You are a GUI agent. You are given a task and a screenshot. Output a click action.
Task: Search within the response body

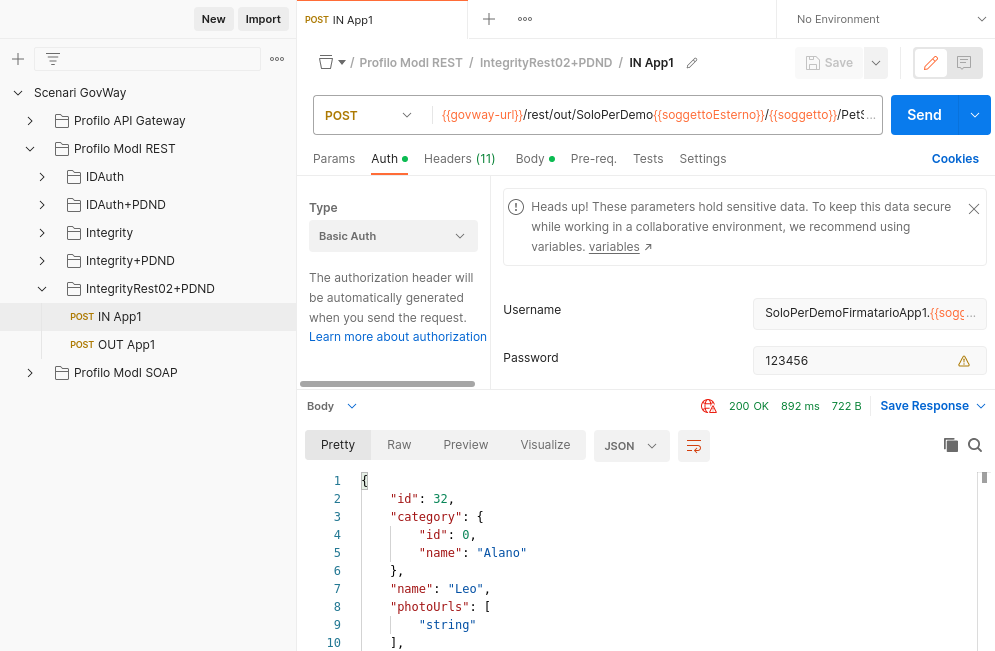pos(975,445)
